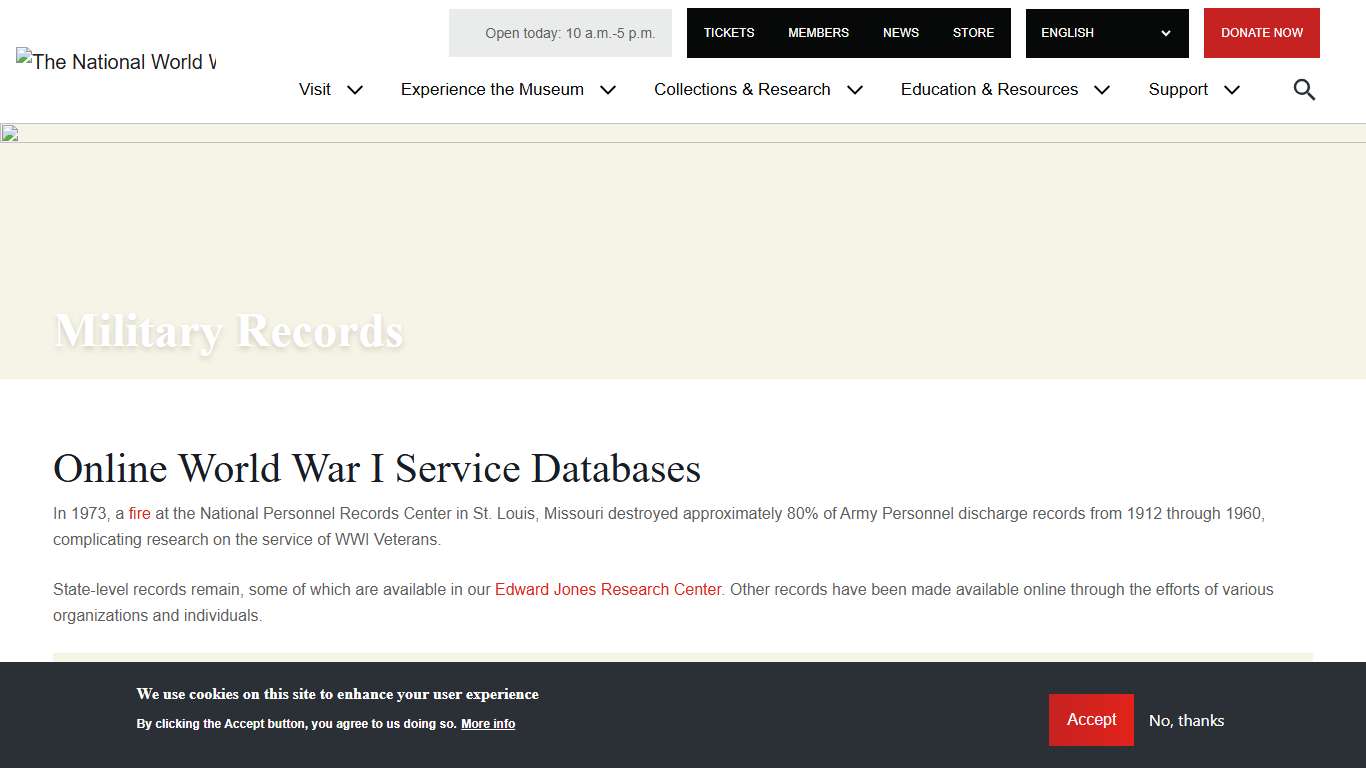The width and height of the screenshot is (1366, 768).
Task: Open the Edward Jones Research Center link
Action: click(608, 590)
